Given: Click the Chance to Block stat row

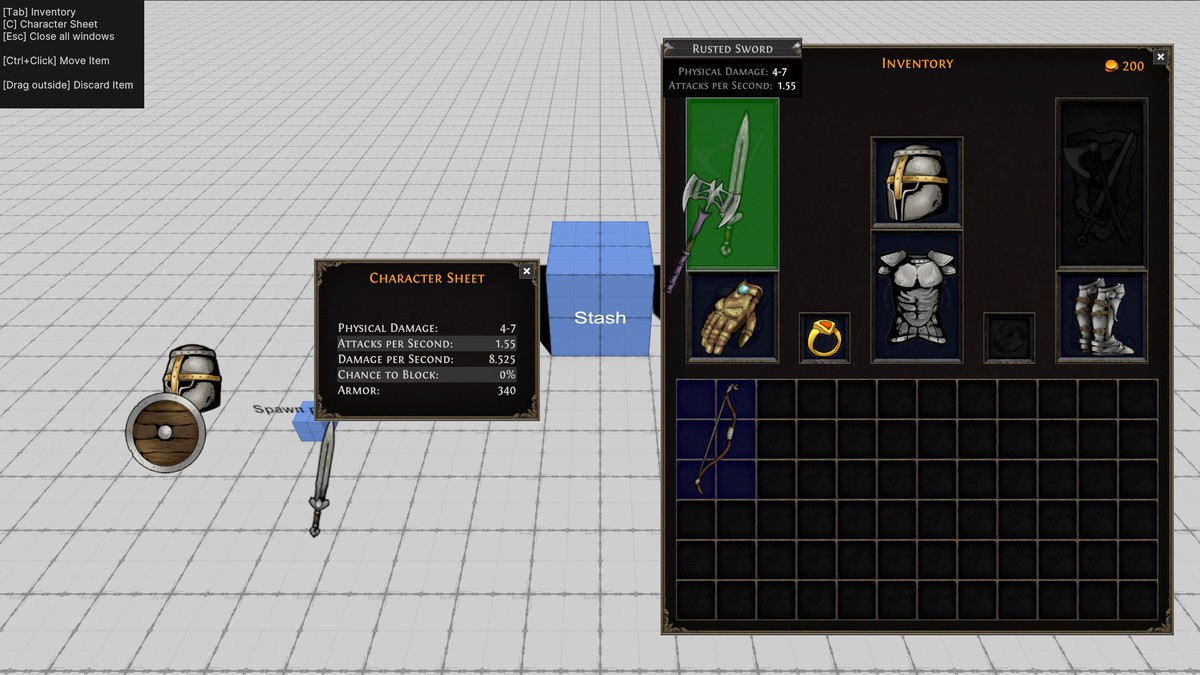Looking at the screenshot, I should [427, 375].
